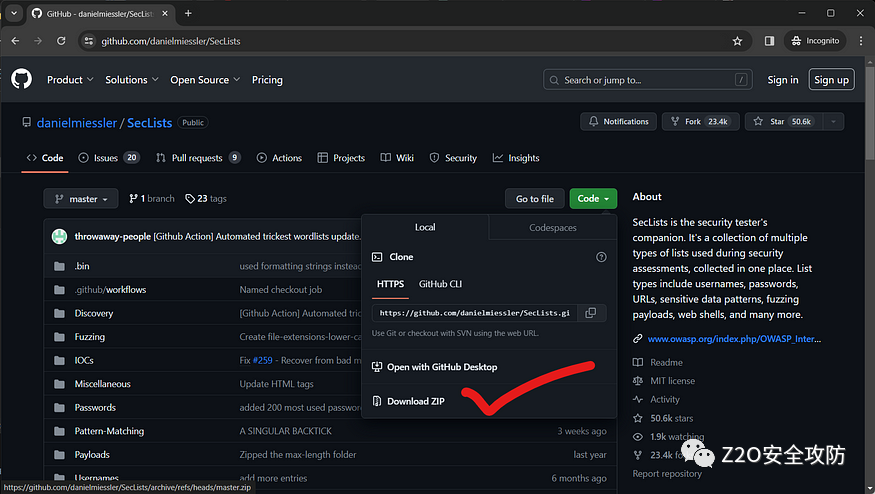The width and height of the screenshot is (875, 494).
Task: Open the Miscellaneous folder
Action: (x=102, y=383)
